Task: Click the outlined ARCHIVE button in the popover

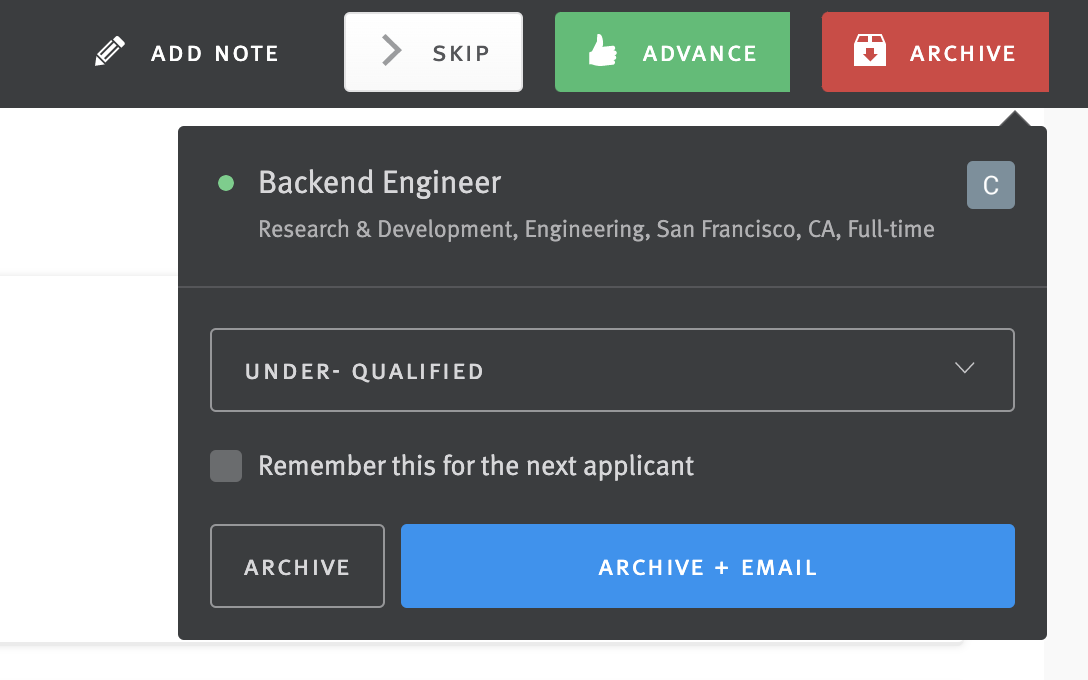Action: click(x=297, y=566)
